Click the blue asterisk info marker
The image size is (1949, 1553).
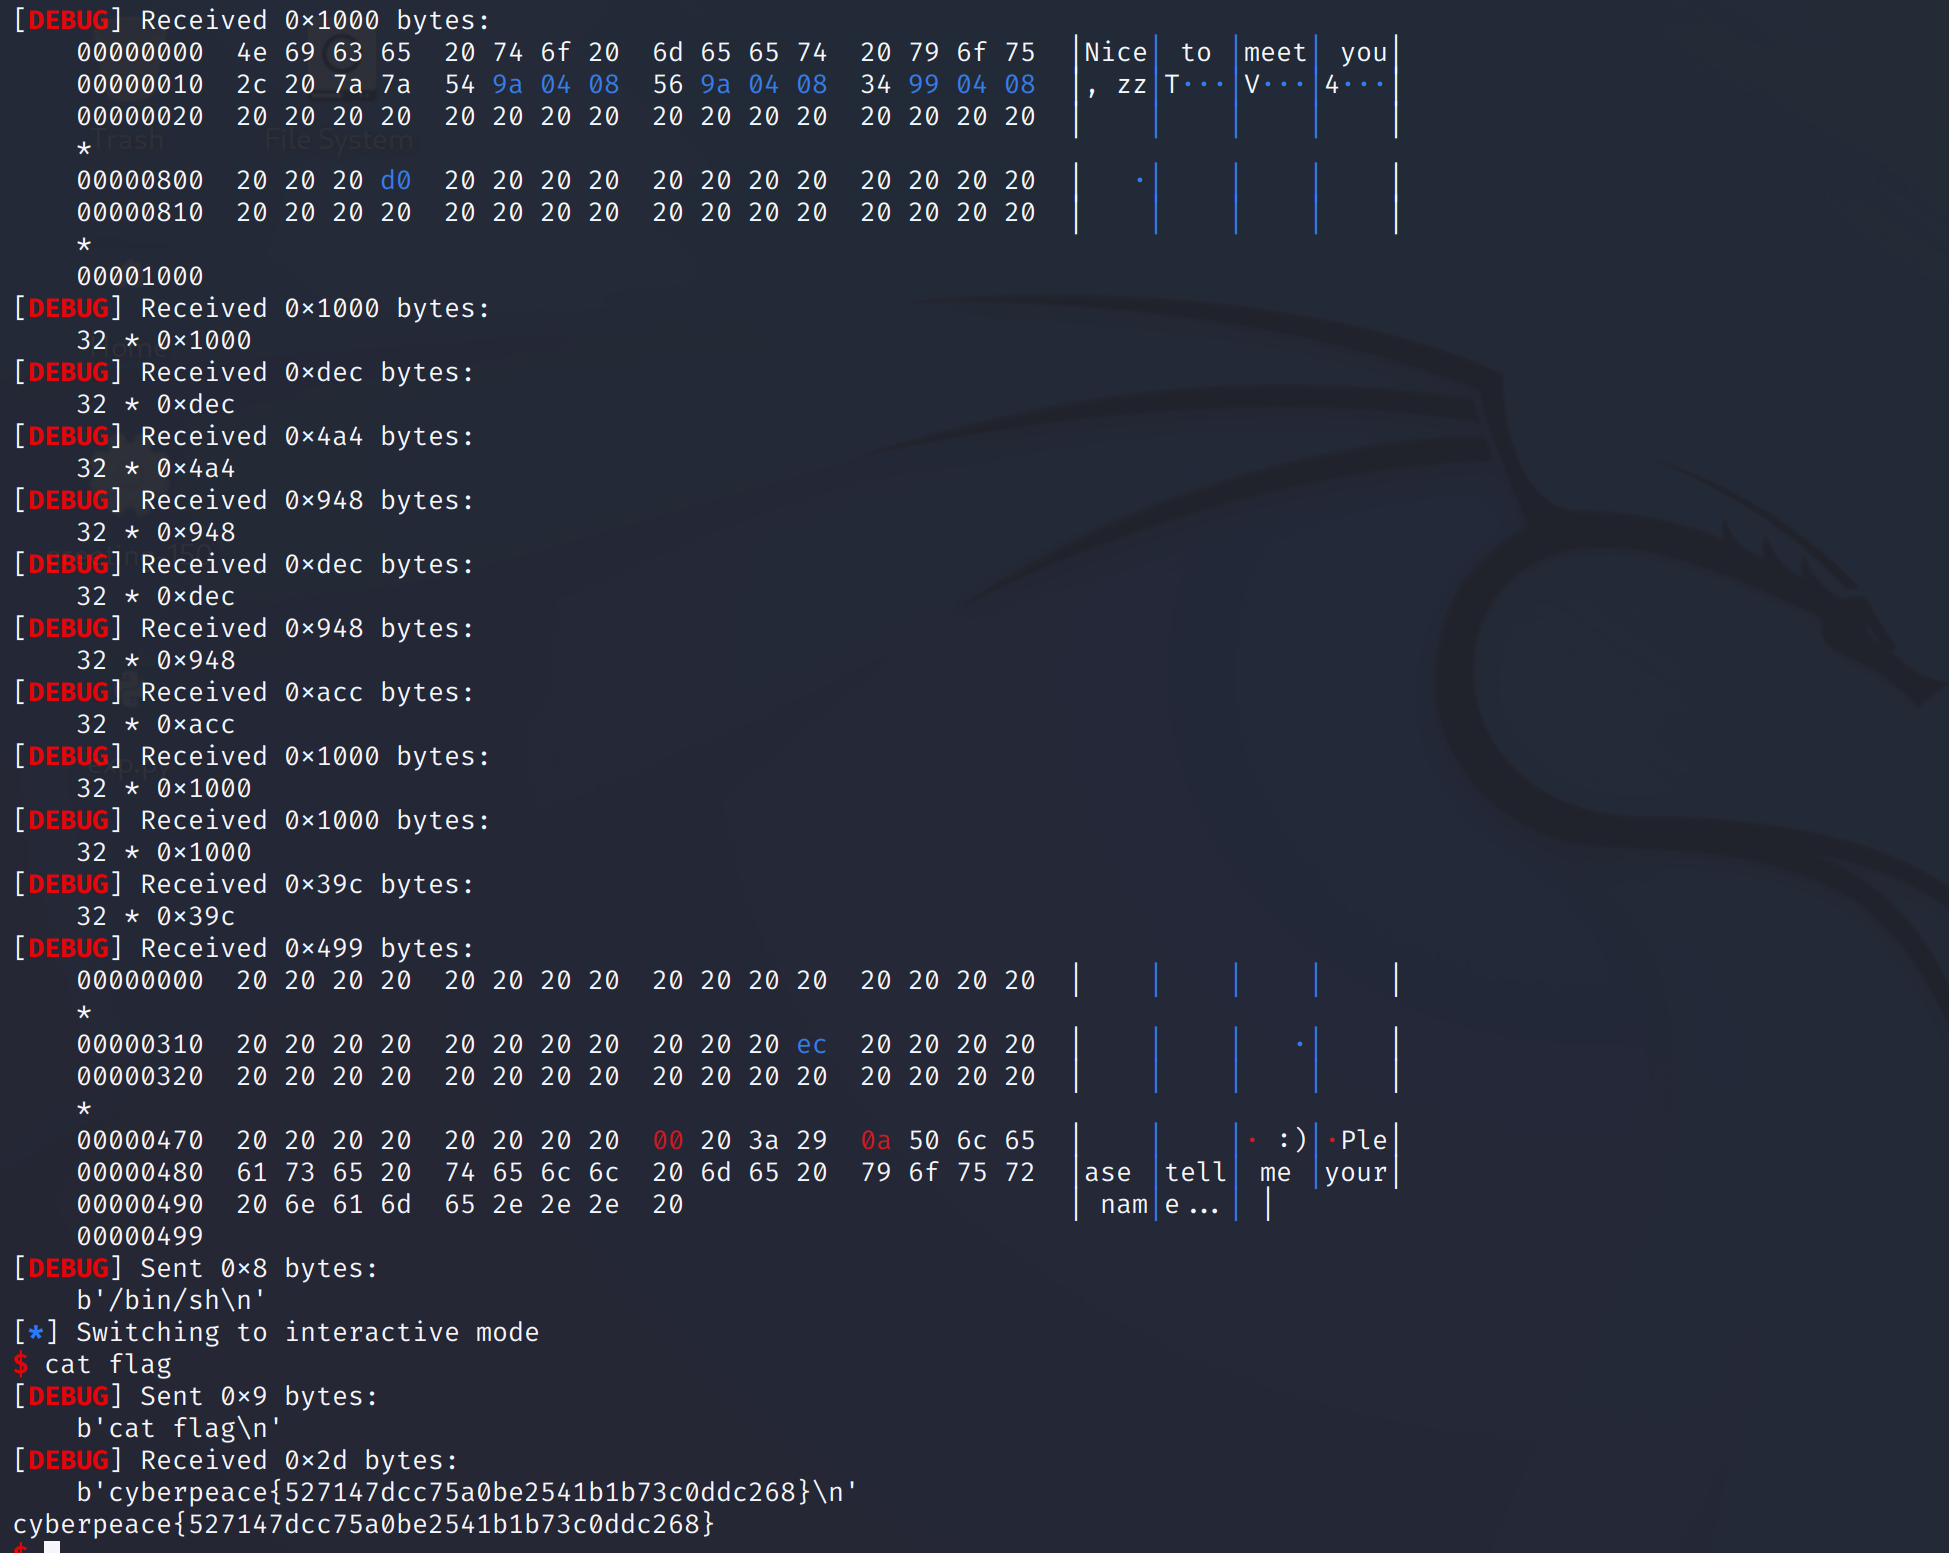click(36, 1332)
